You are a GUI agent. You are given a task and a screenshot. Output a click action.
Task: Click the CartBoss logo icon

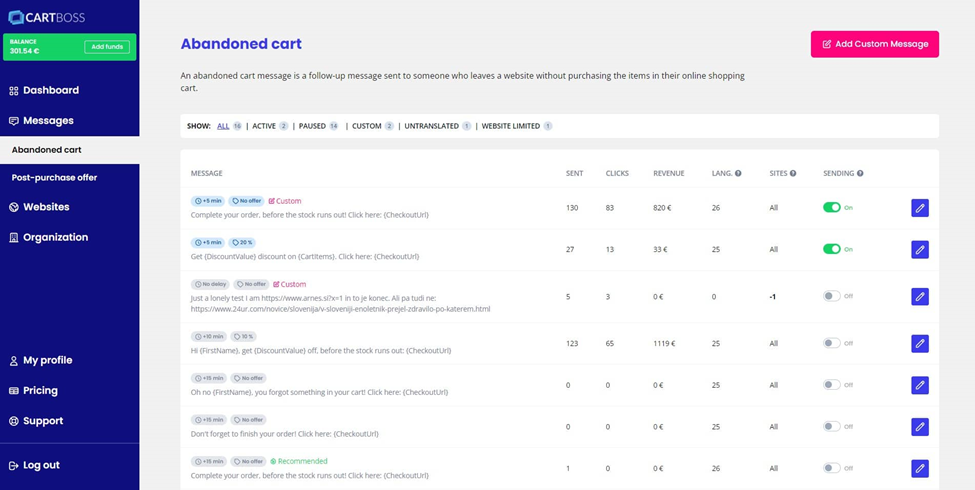pos(15,17)
